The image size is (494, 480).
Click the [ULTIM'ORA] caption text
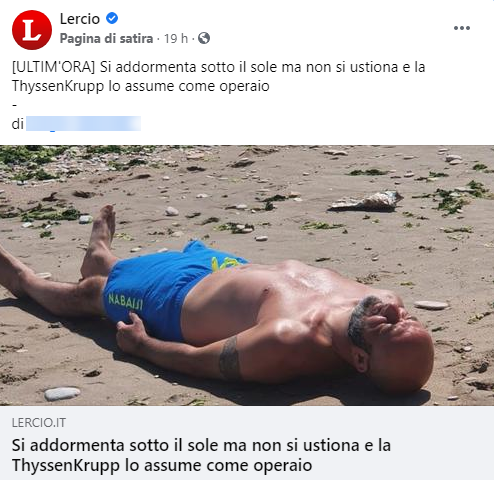[x=54, y=67]
